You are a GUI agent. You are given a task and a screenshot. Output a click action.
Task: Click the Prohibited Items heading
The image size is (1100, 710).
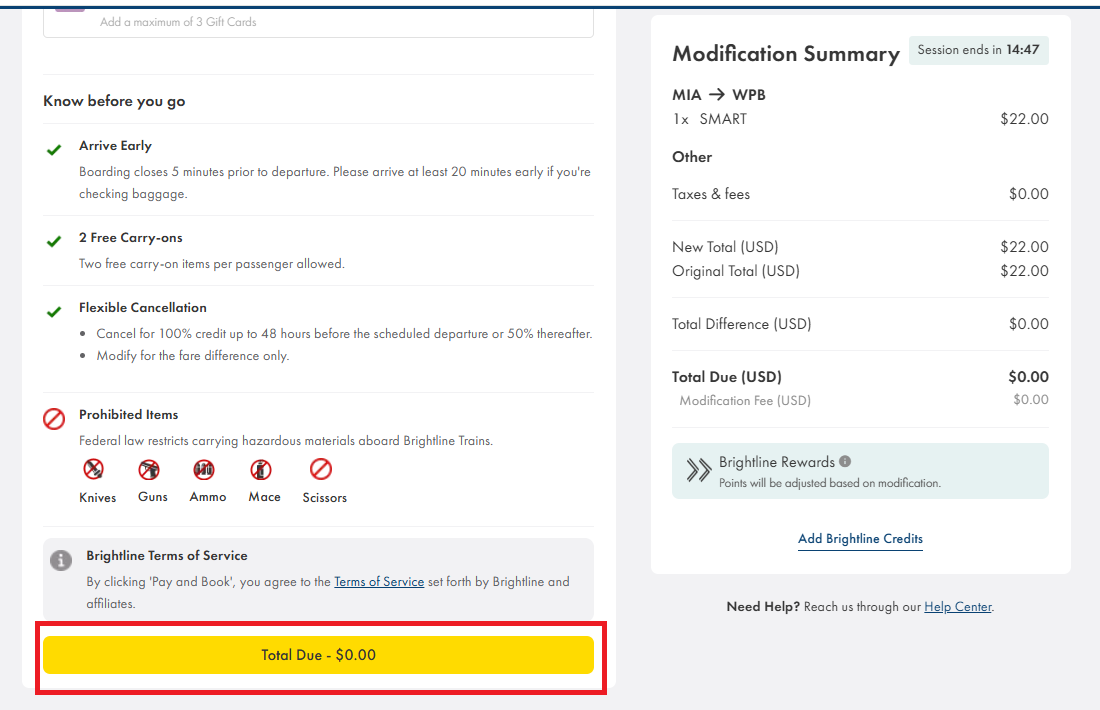(128, 415)
